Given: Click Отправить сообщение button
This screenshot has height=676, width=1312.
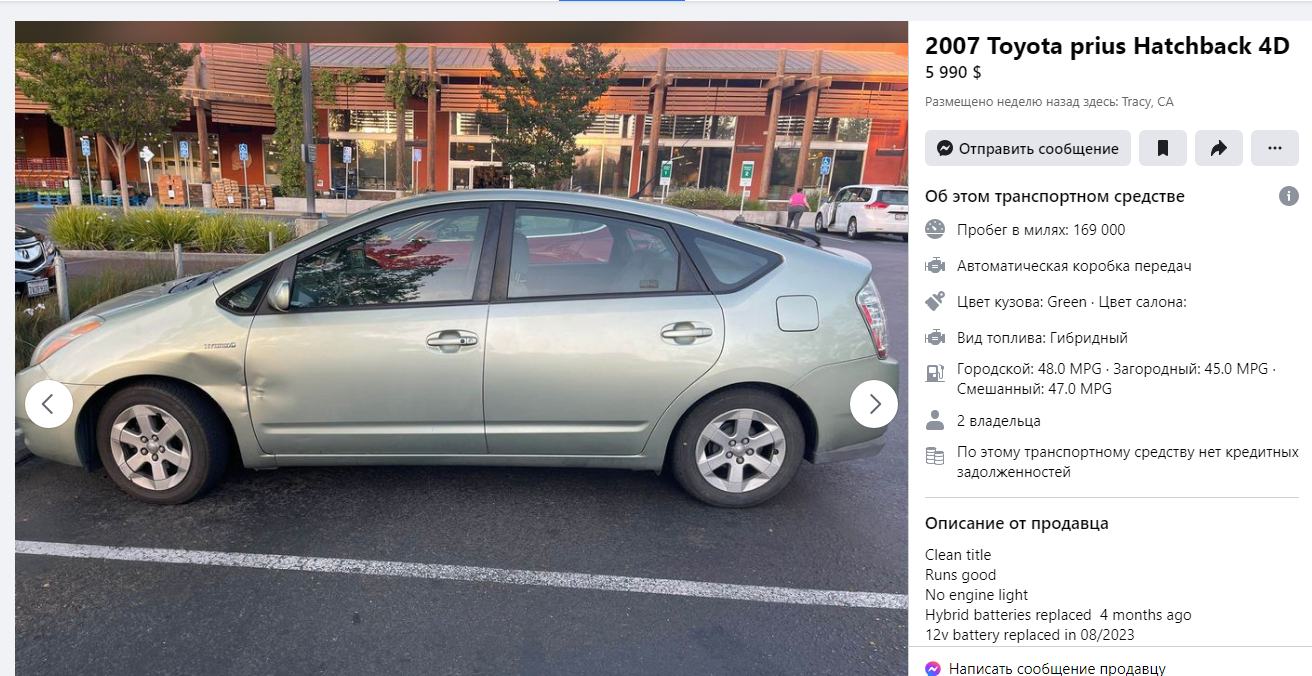Looking at the screenshot, I should 1028,148.
